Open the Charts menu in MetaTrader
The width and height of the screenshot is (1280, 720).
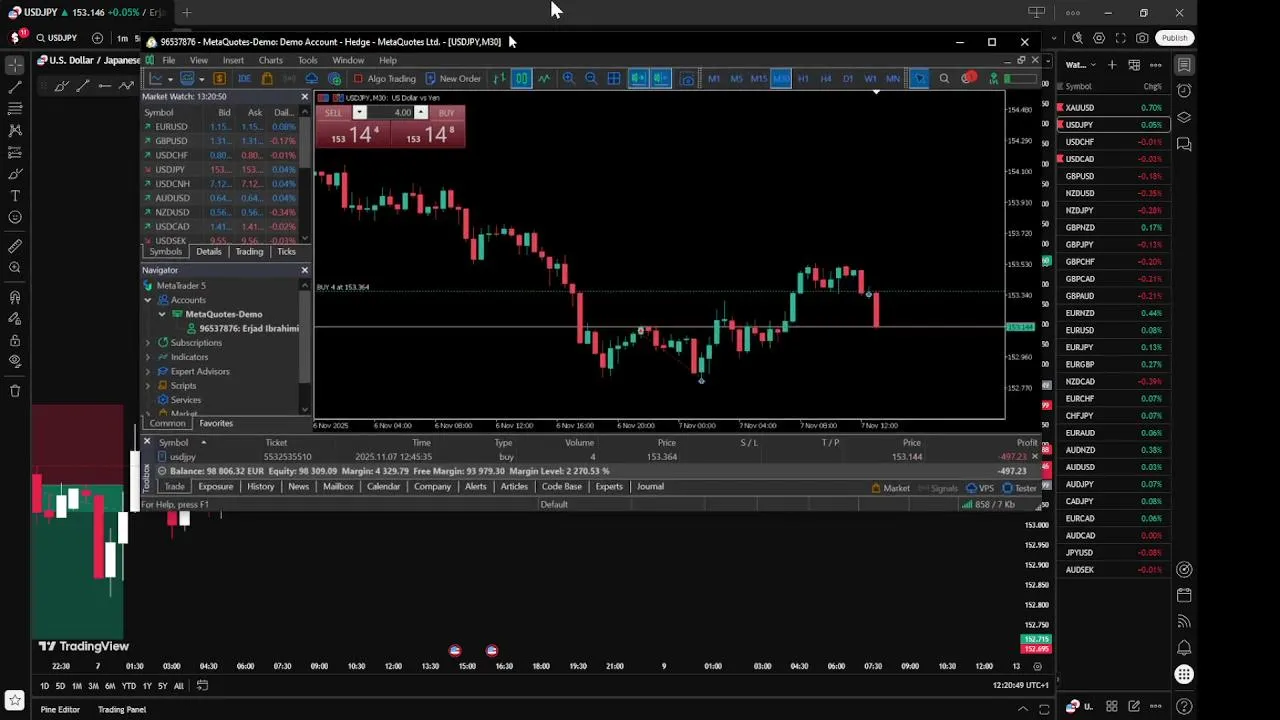click(x=270, y=60)
